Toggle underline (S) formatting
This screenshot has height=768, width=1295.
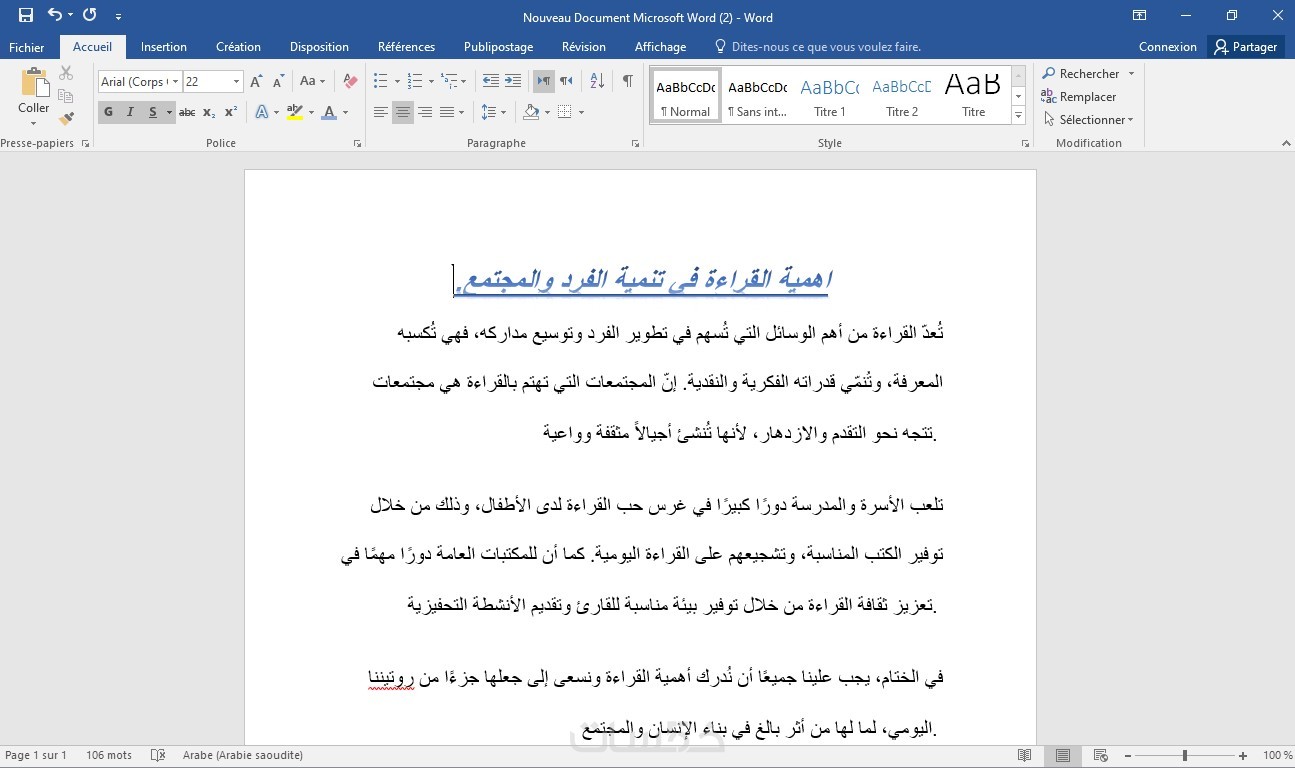[153, 112]
